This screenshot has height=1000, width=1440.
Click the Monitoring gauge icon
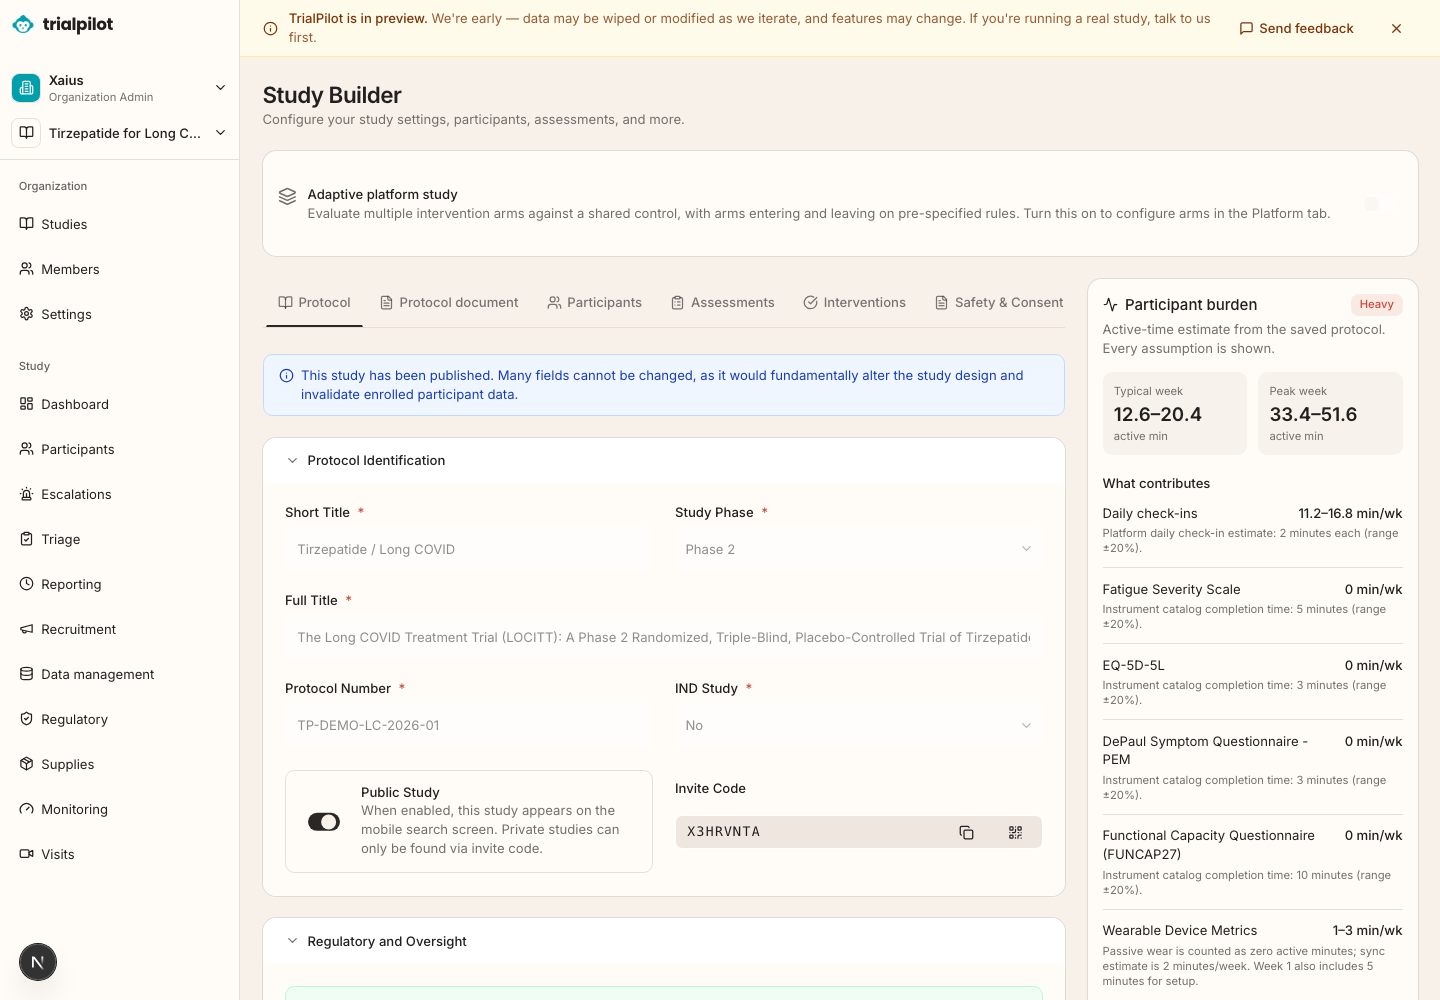[x=27, y=809]
